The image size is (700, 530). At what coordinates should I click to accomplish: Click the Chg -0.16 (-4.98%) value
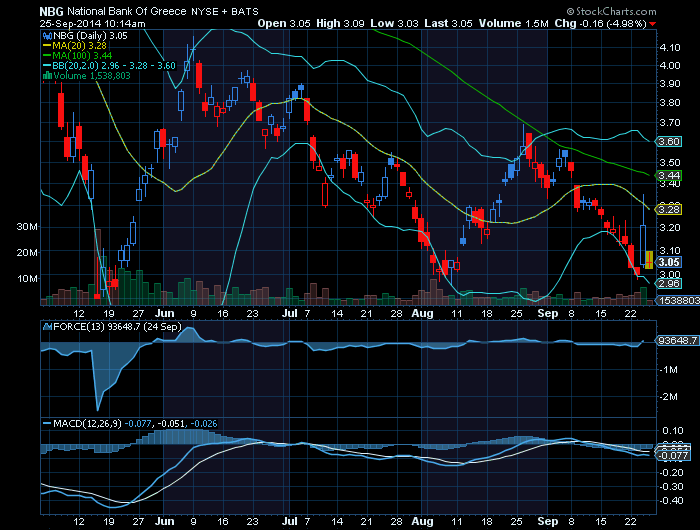(600, 23)
